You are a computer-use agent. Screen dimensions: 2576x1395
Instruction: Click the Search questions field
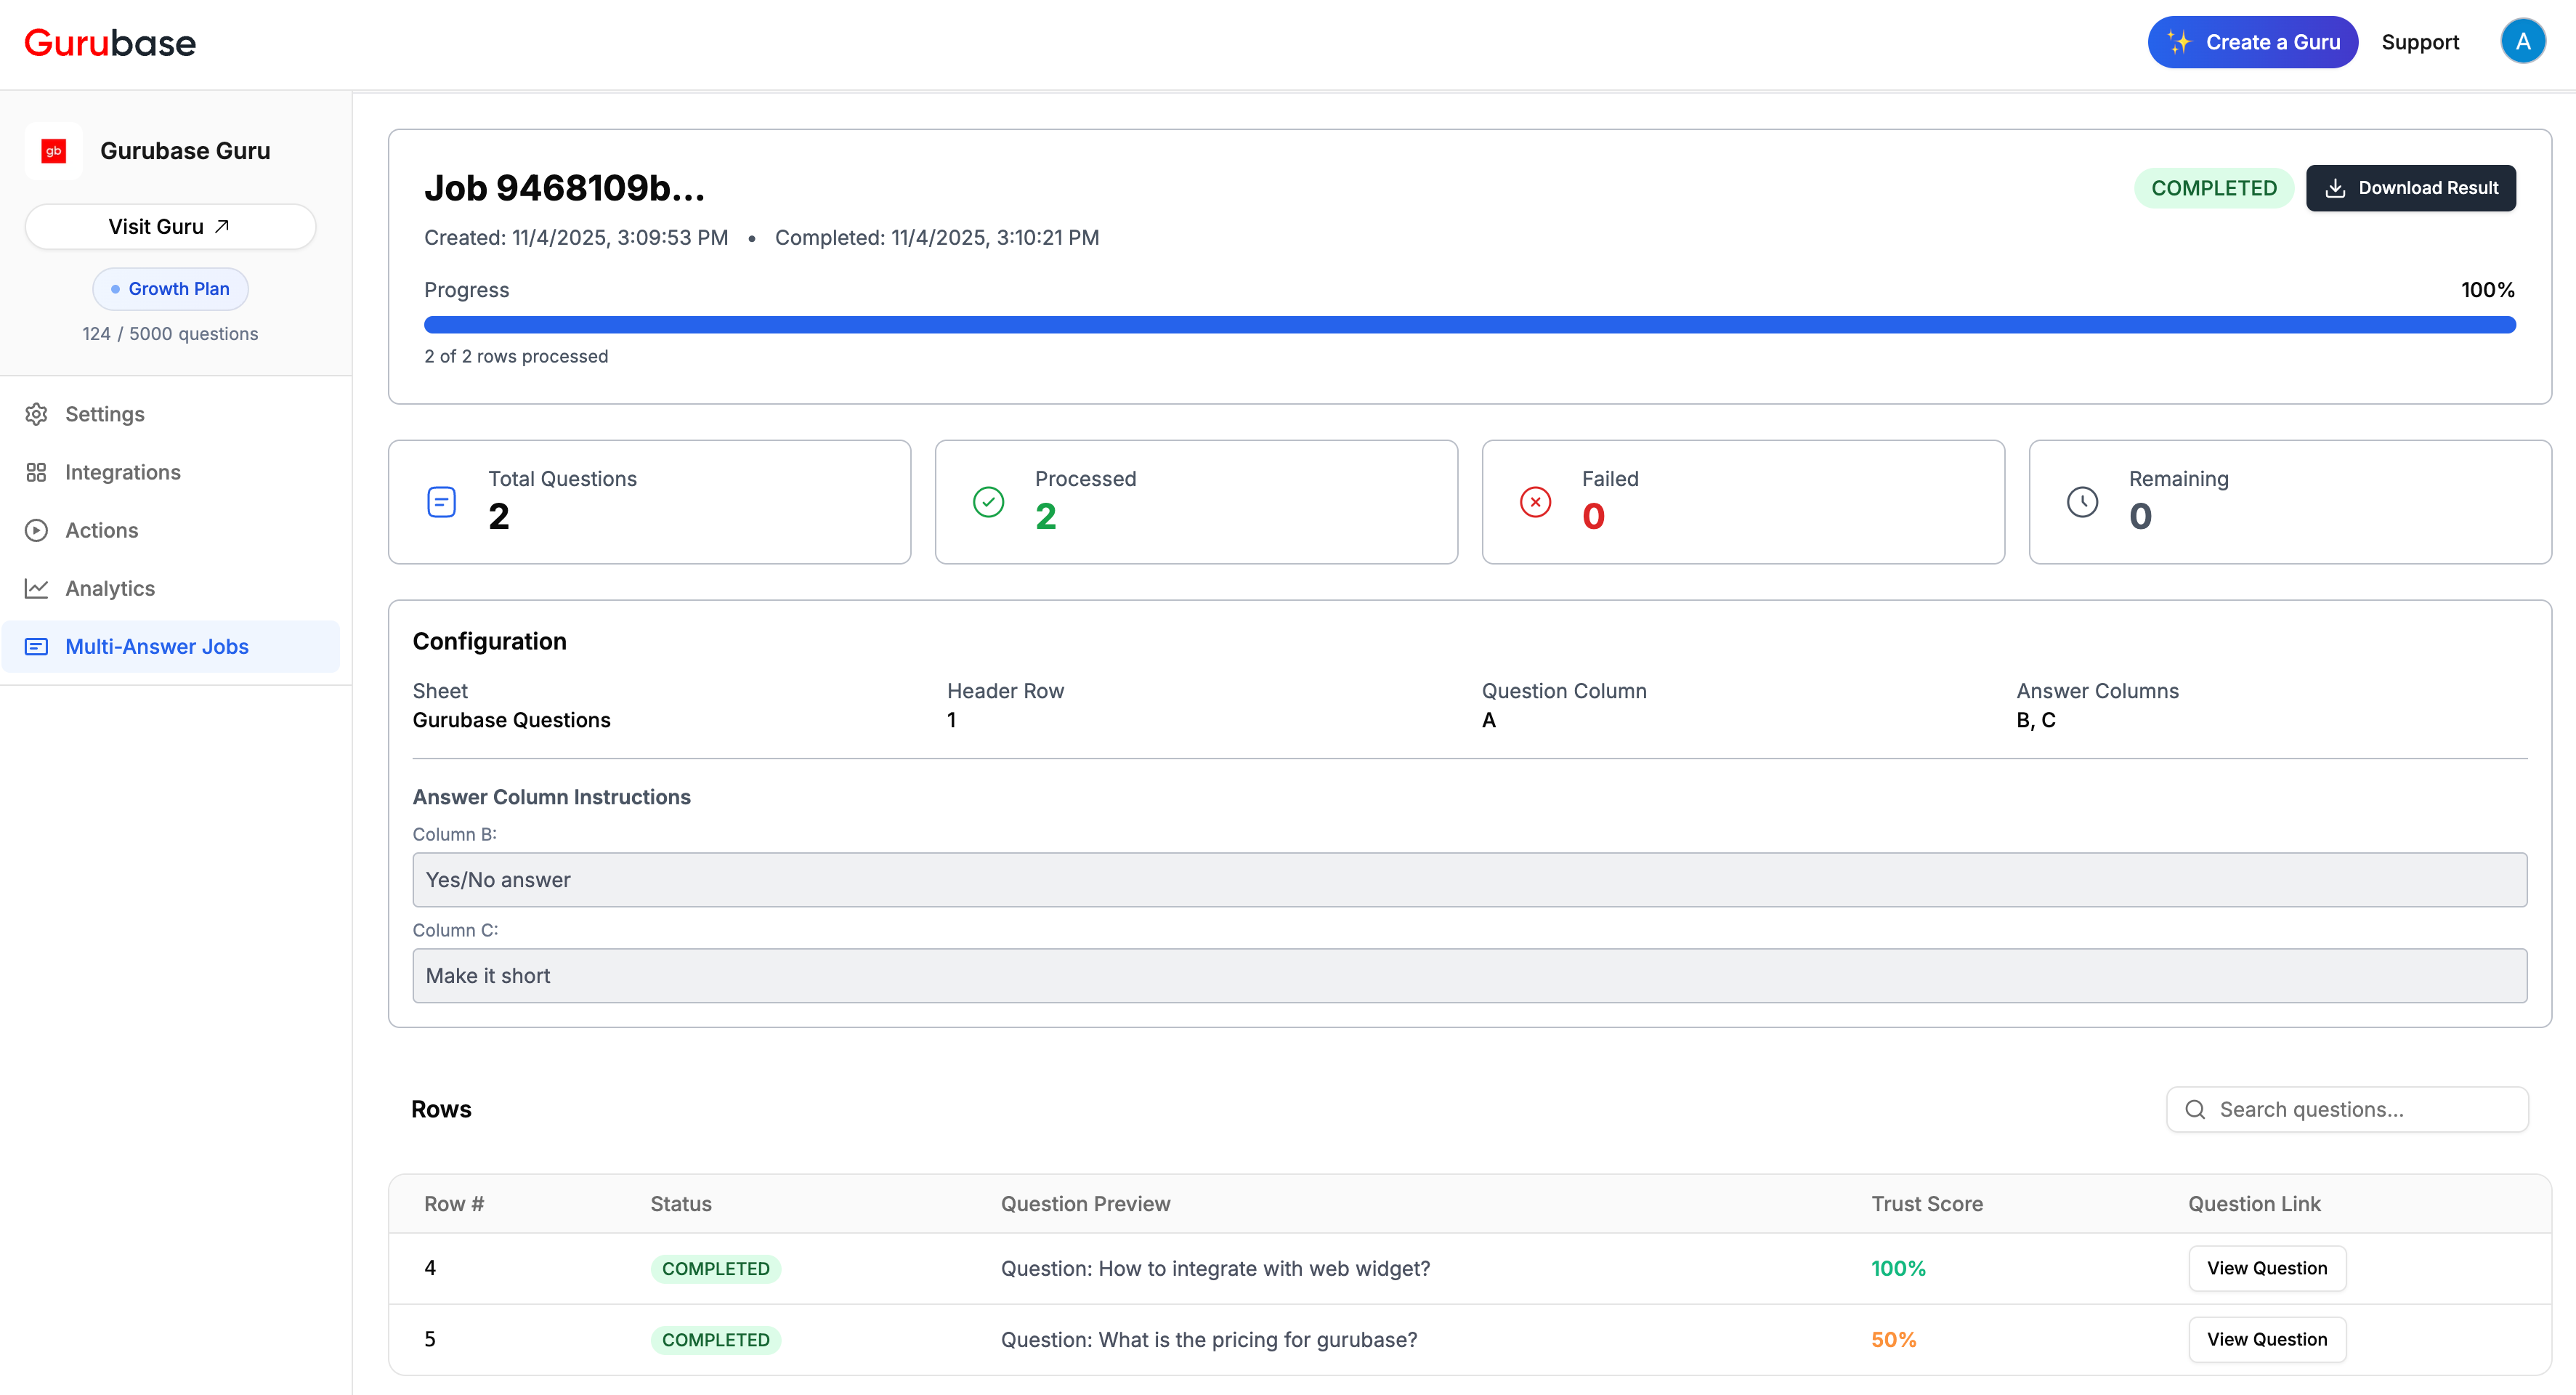(2347, 1109)
